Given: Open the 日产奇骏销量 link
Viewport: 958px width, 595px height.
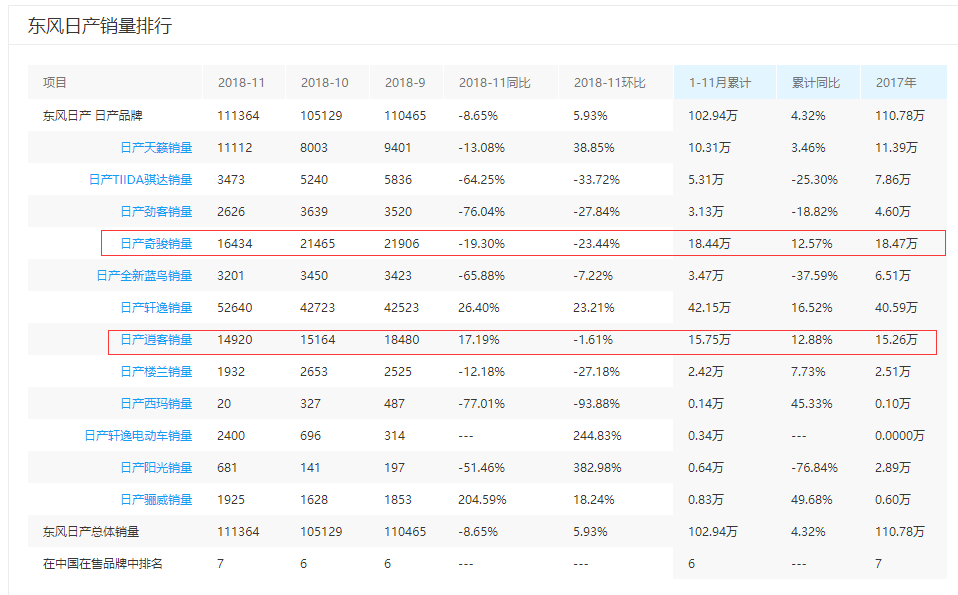Looking at the screenshot, I should 156,244.
